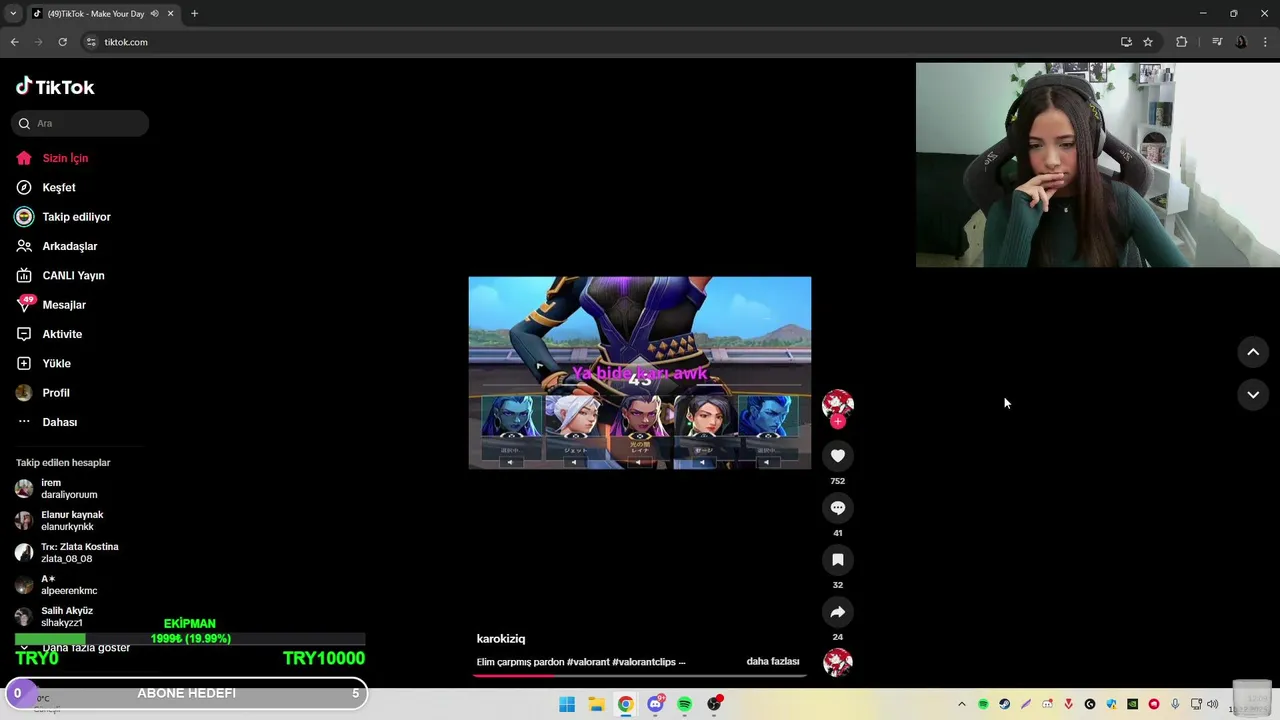
Task: Open Chrome three-dot menu
Action: coord(1266,42)
